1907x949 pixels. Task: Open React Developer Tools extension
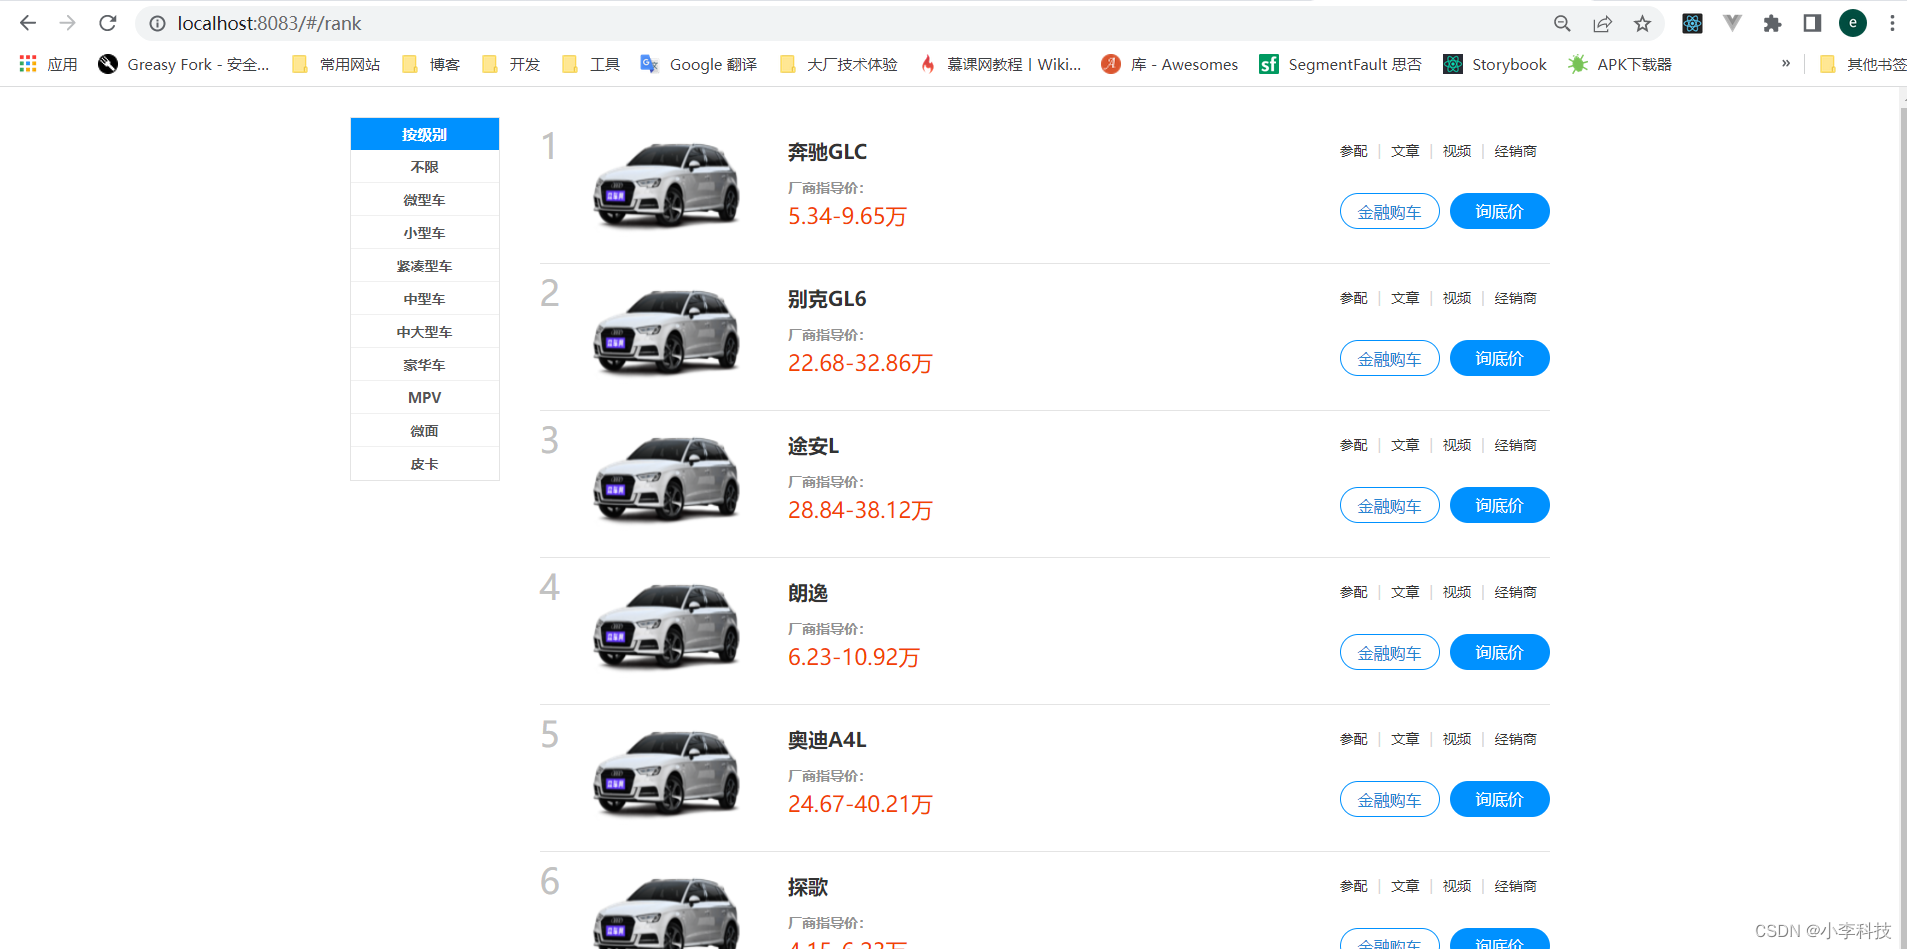(x=1692, y=23)
